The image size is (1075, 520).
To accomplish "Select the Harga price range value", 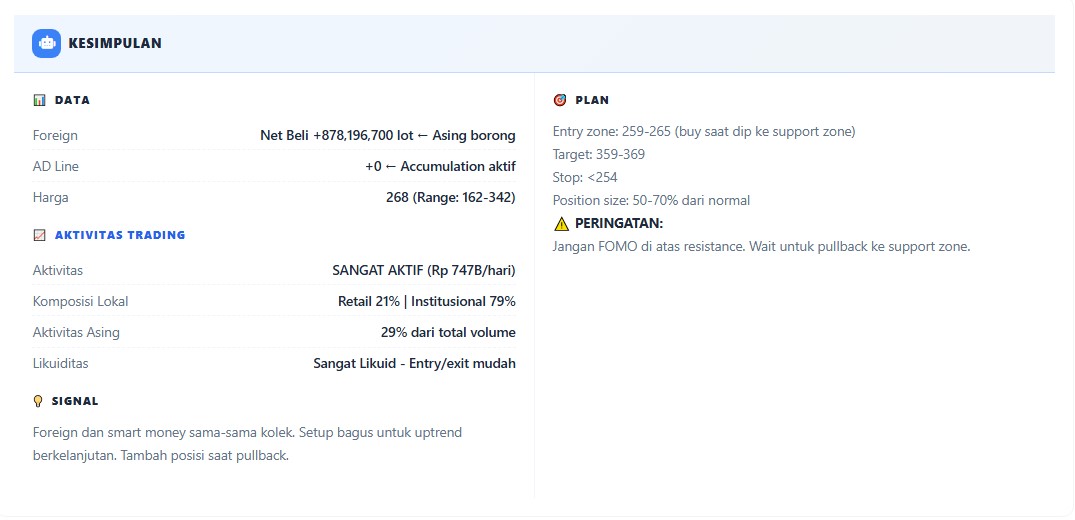I will point(450,197).
